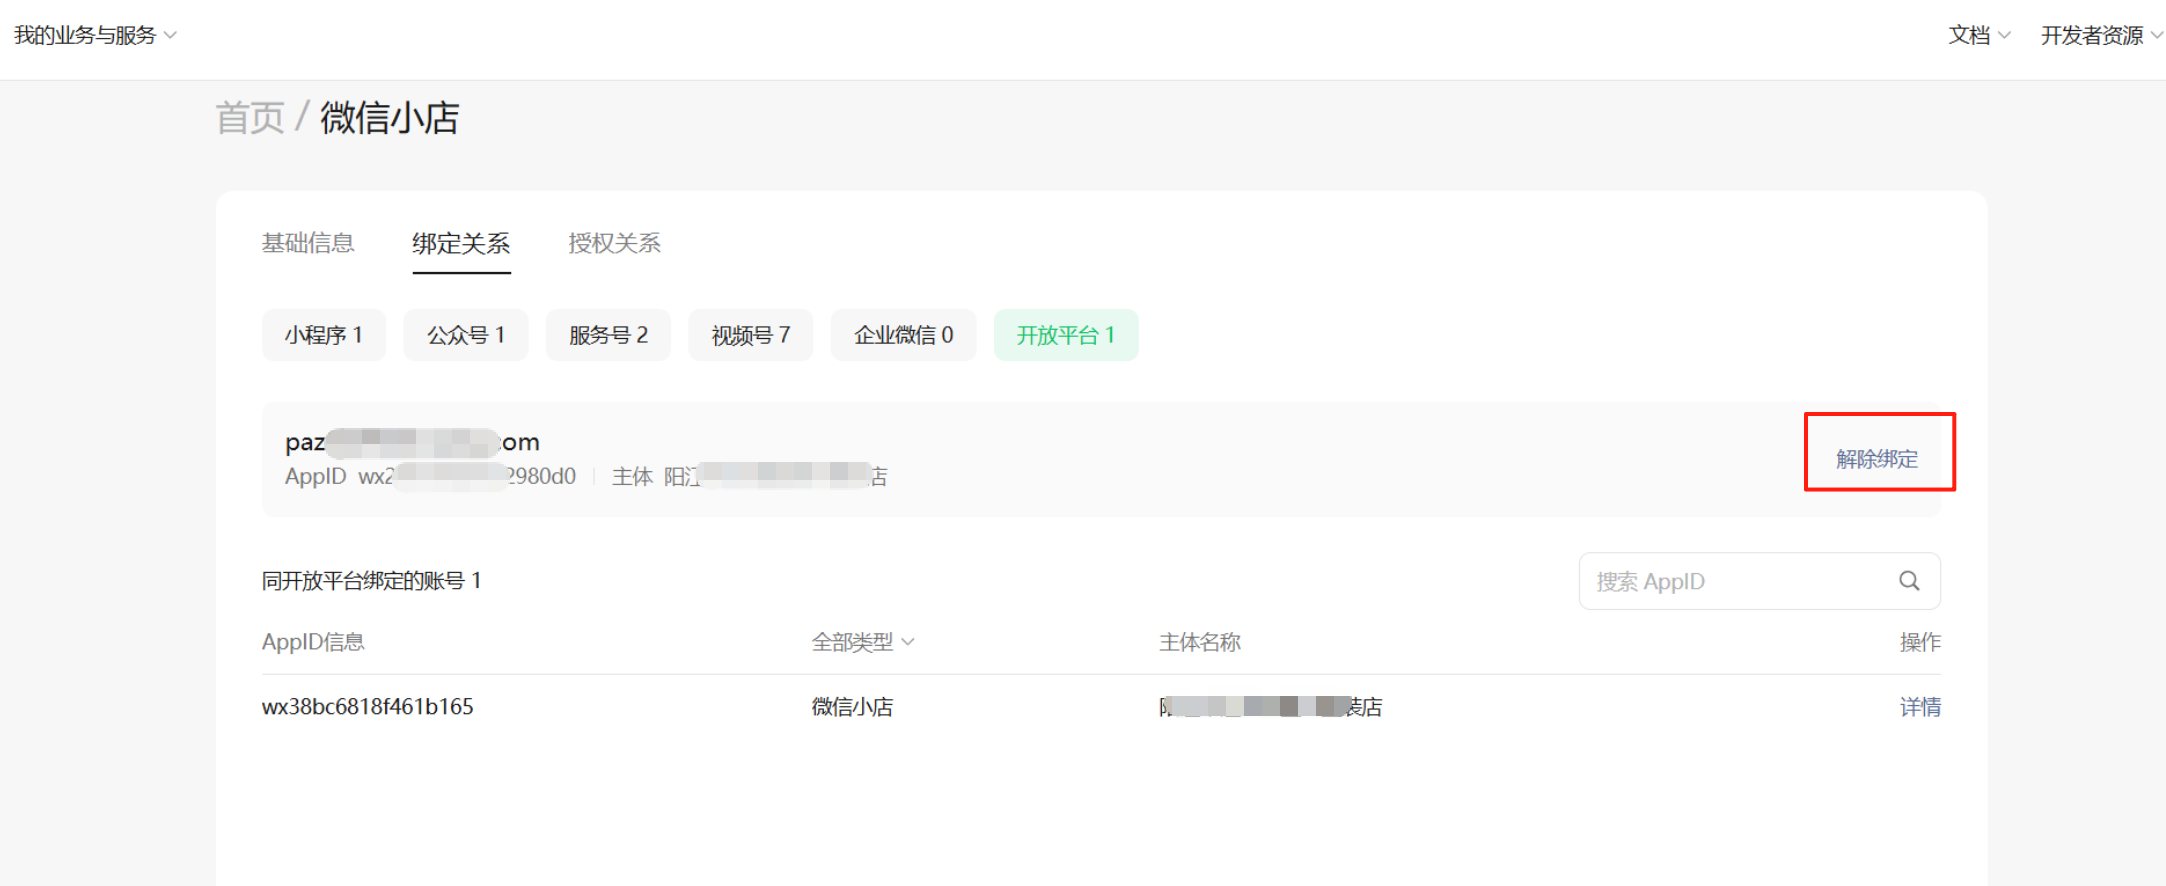2166x886 pixels.
Task: Expand the 文档 dropdown
Action: (x=1978, y=35)
